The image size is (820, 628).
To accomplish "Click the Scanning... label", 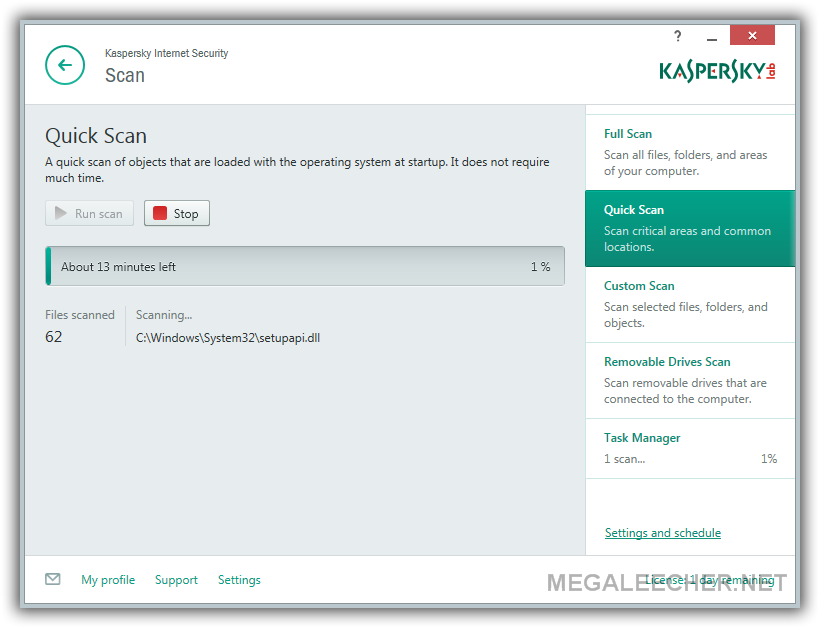I will [x=164, y=315].
